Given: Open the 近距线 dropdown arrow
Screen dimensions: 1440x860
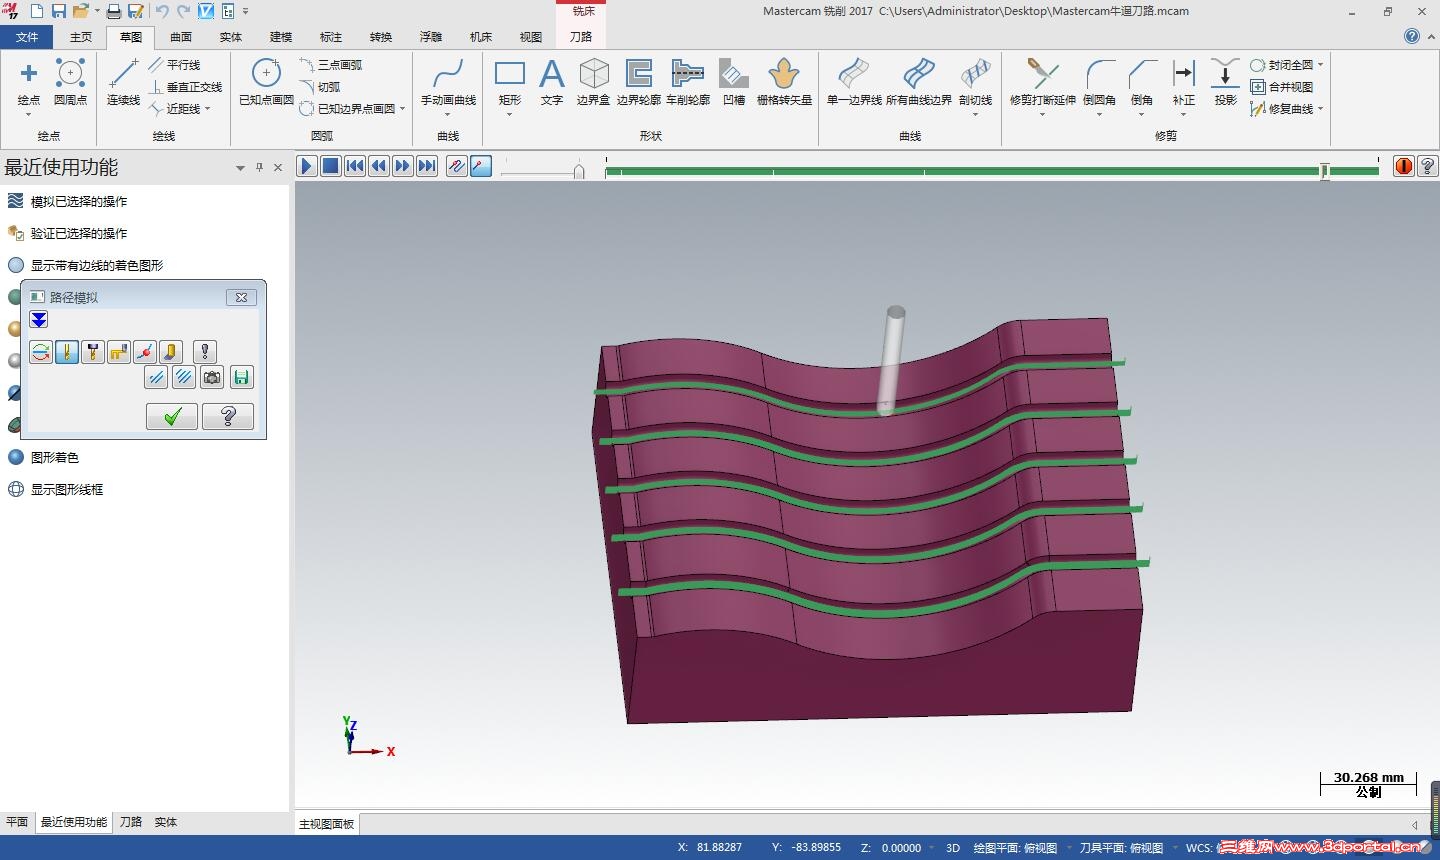Looking at the screenshot, I should tap(208, 109).
